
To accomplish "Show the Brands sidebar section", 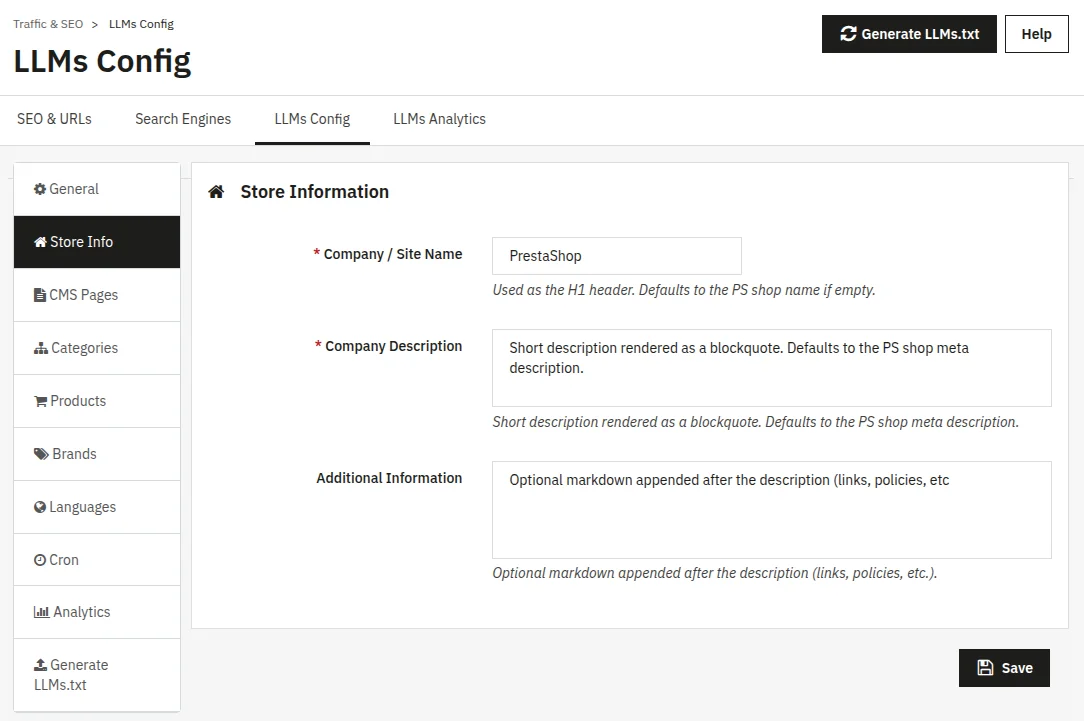I will tap(97, 454).
